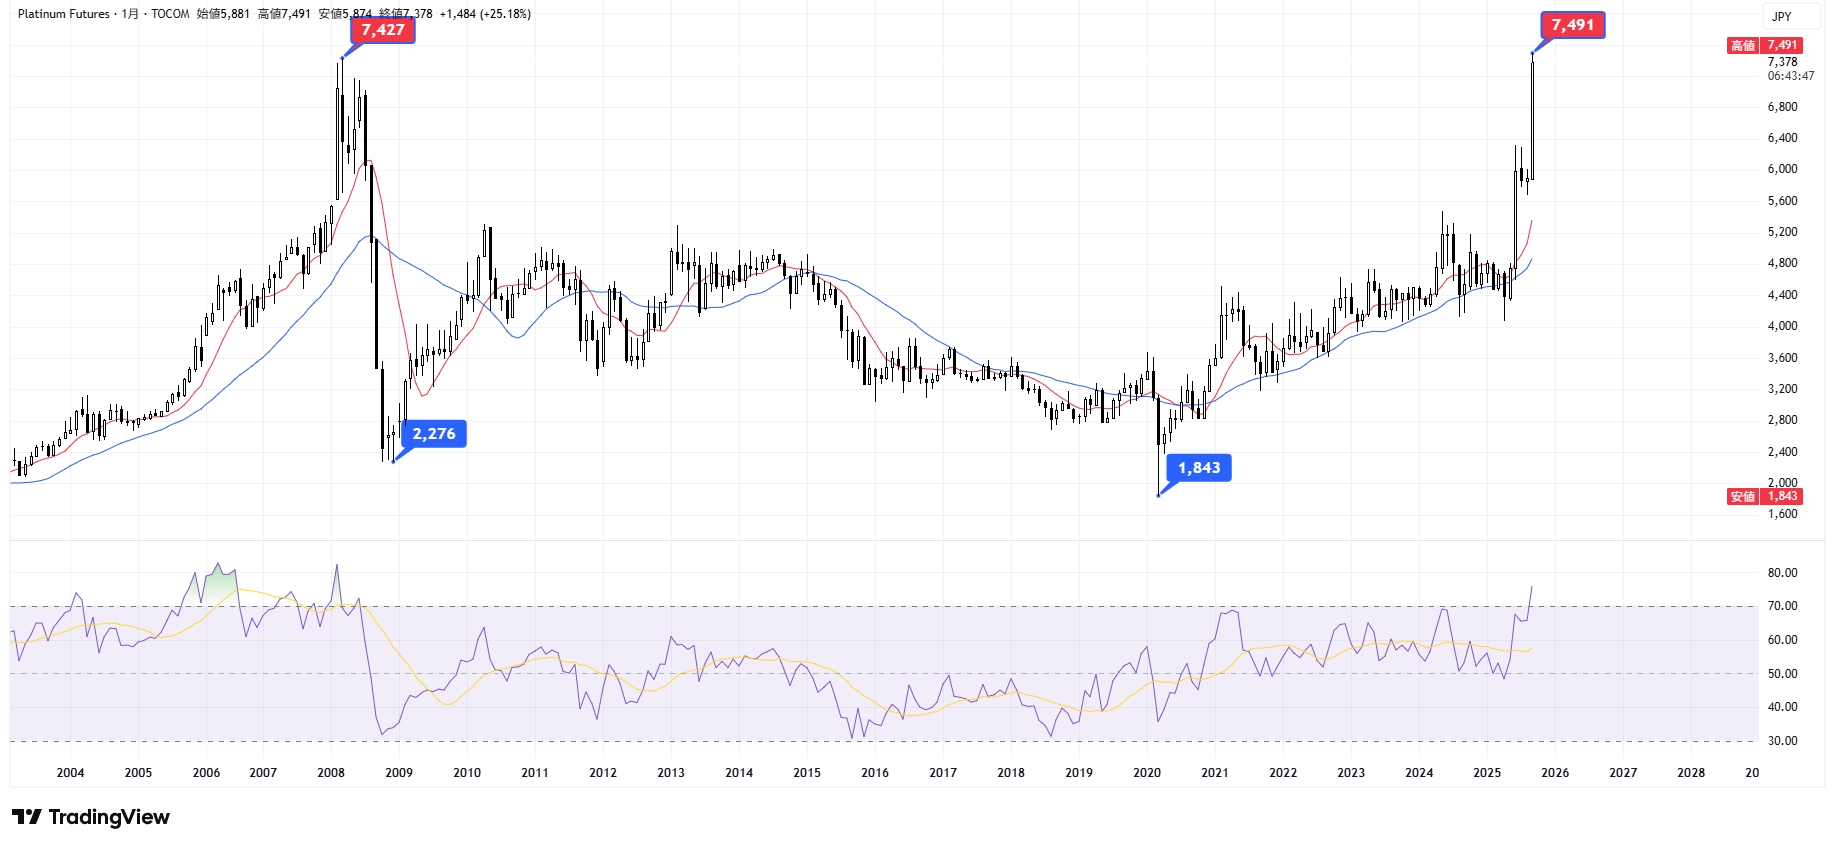Screen dimensions: 1830x841
Task: Select the 7,491 high price callout
Action: [1572, 25]
